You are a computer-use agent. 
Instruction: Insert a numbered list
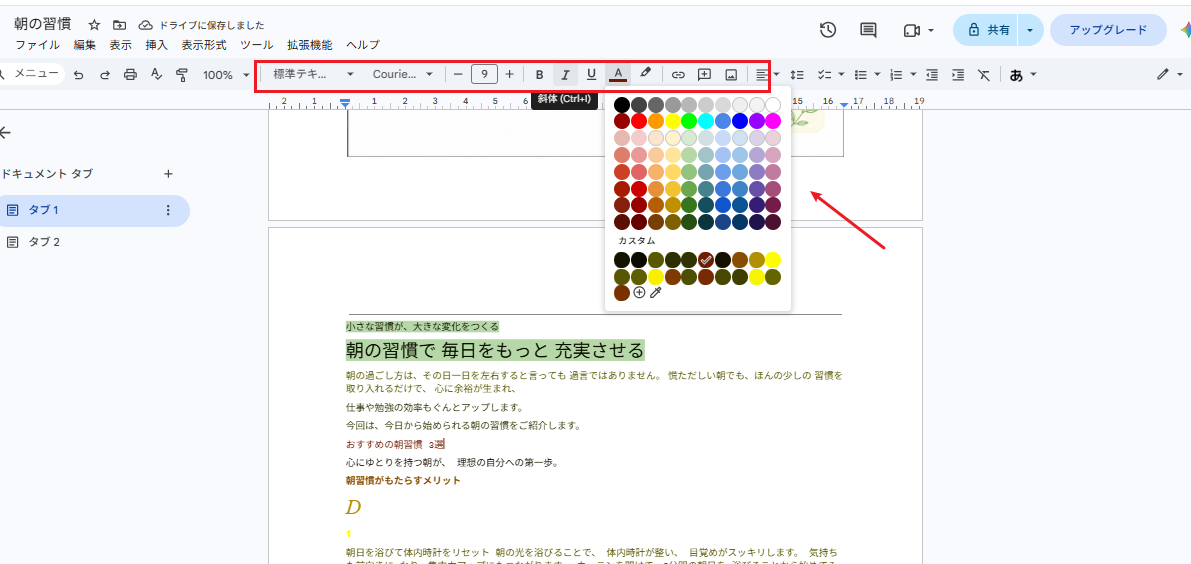pyautogui.click(x=896, y=74)
